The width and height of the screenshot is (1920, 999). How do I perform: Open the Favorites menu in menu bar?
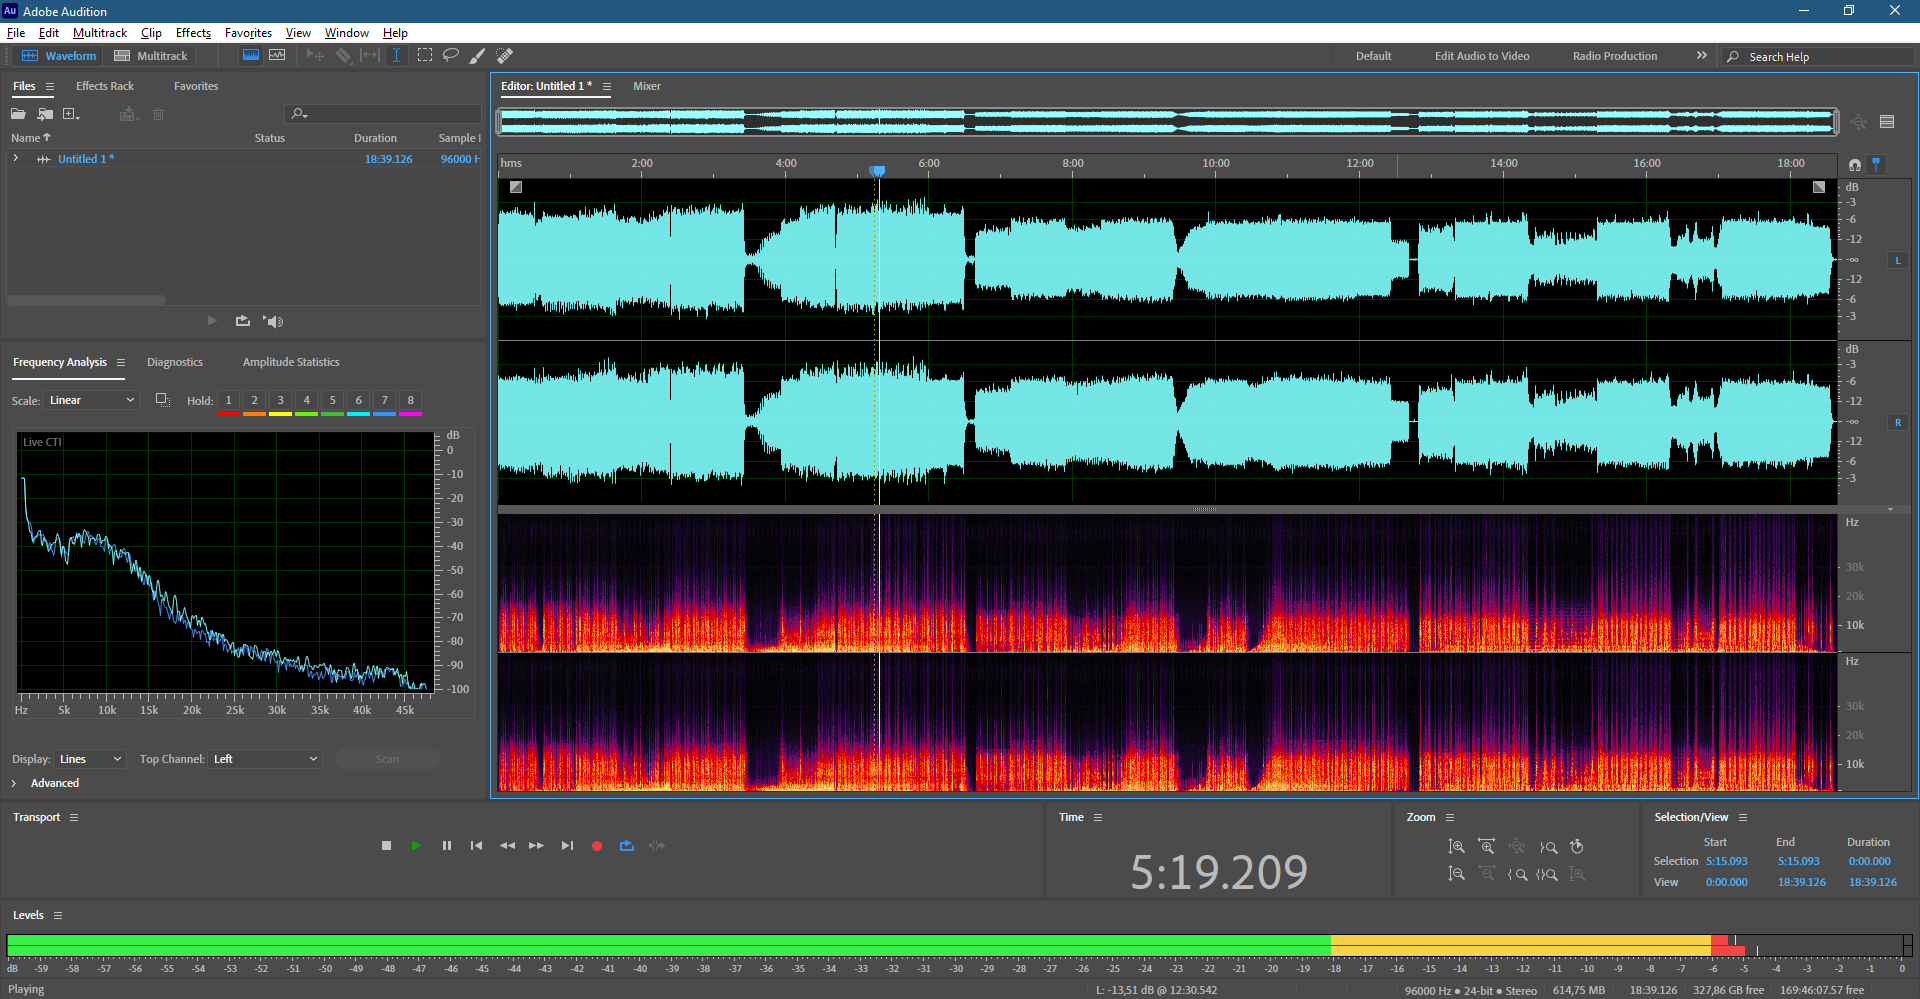[x=248, y=33]
